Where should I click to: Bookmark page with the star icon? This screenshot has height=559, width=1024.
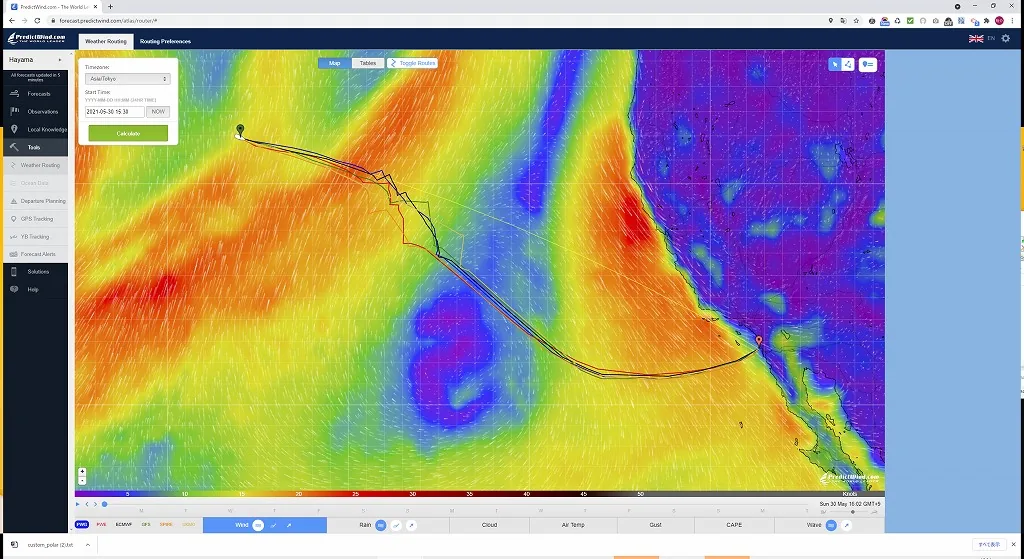point(856,21)
